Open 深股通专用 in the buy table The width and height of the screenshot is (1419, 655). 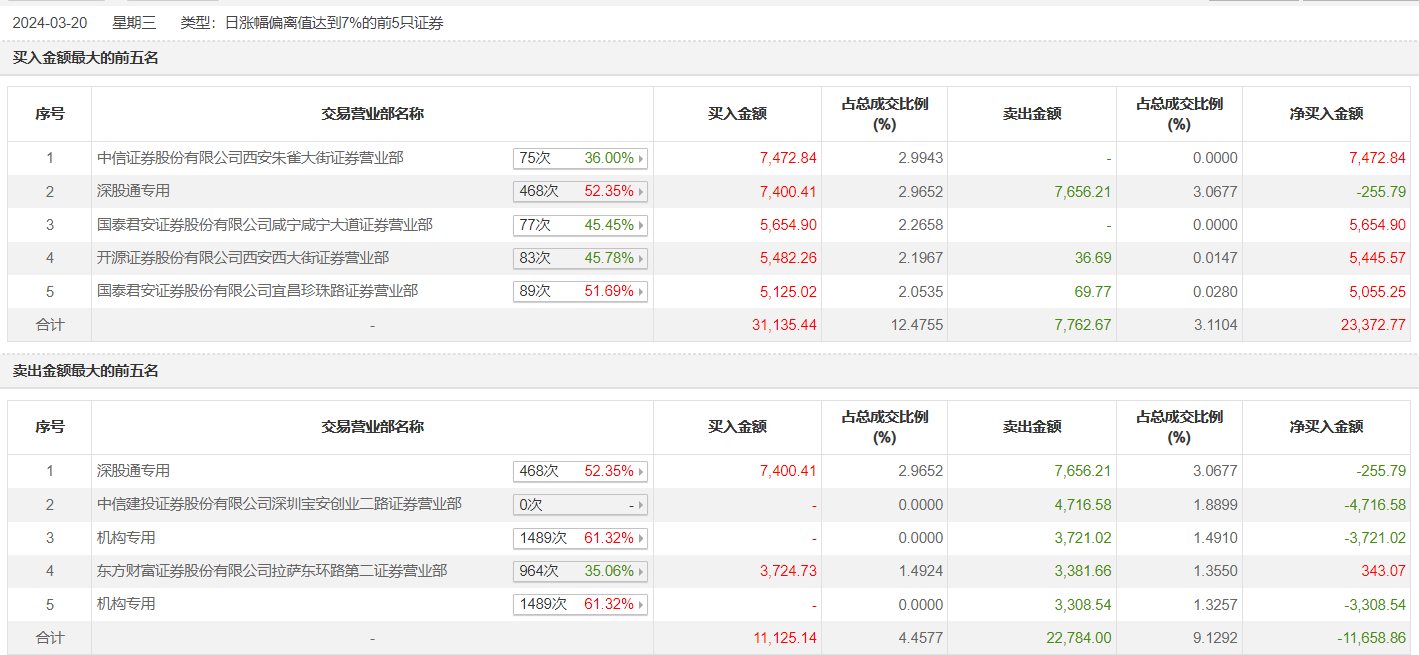coord(134,191)
